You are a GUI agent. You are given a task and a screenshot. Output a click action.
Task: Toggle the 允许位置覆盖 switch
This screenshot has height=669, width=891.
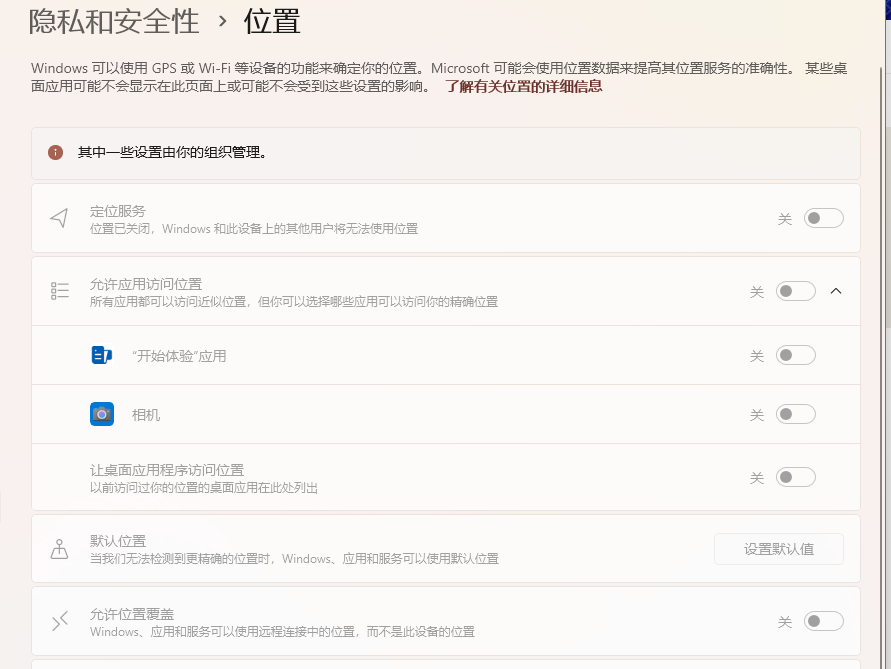823,621
